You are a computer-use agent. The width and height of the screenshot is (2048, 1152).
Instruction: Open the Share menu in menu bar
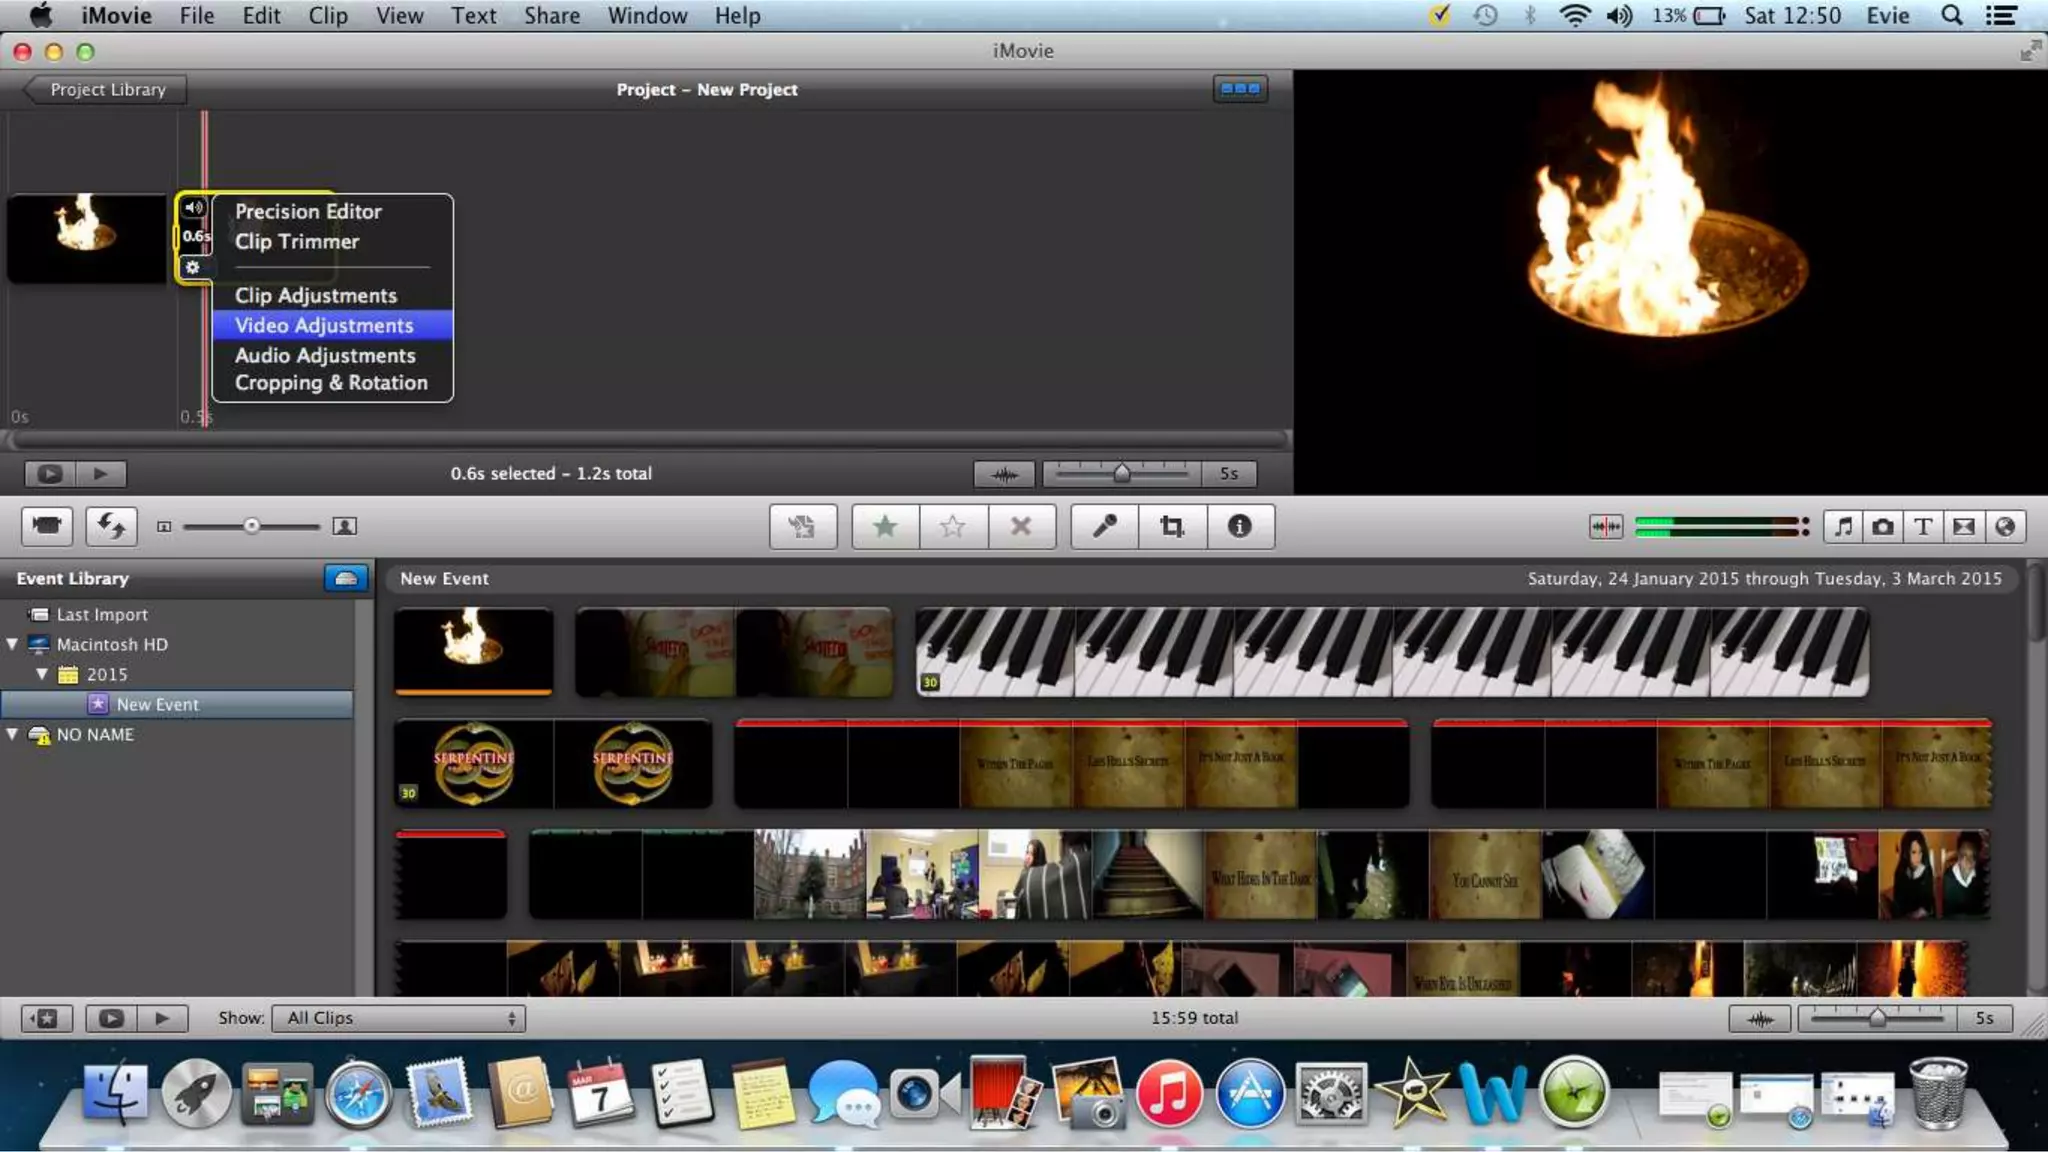(552, 15)
